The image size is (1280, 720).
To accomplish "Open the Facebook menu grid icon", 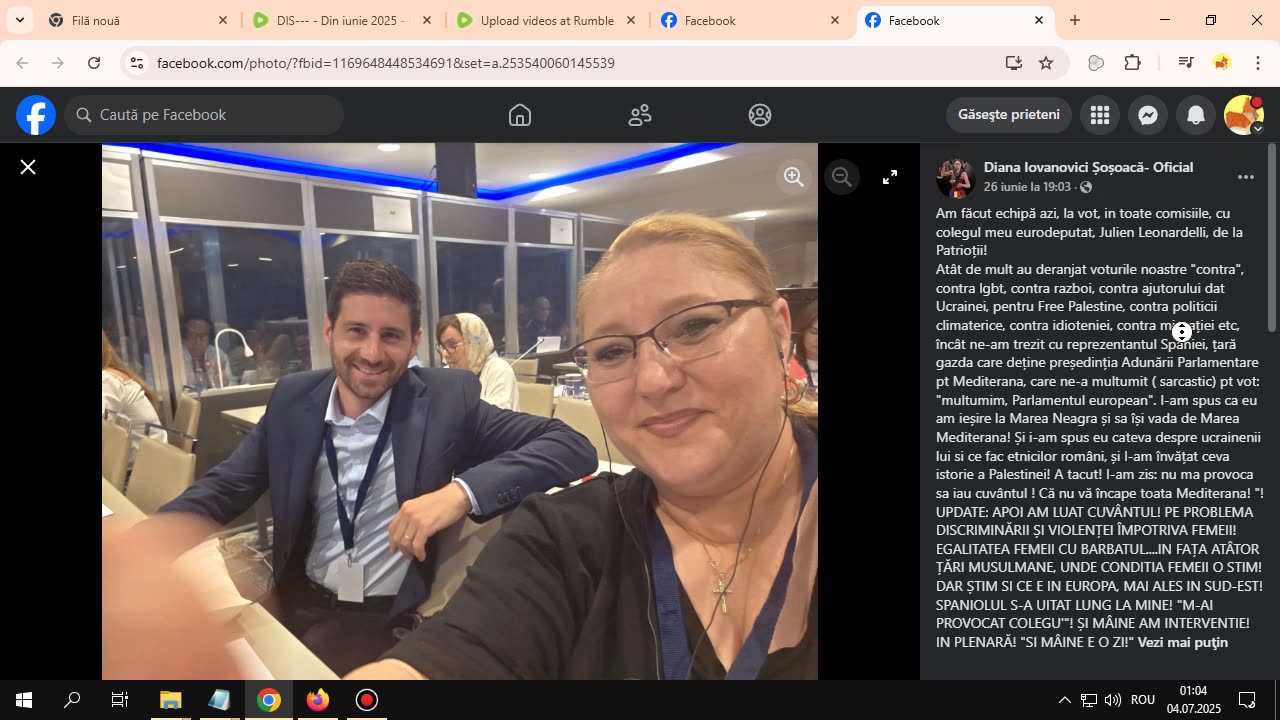I will click(x=1100, y=115).
